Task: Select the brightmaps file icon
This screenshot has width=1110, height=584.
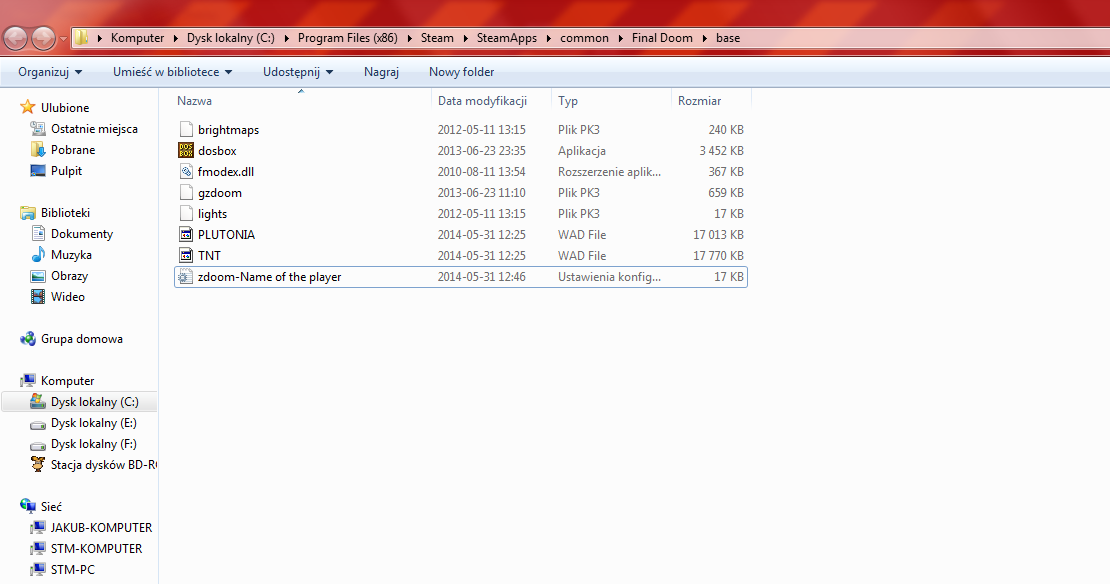Action: (x=185, y=130)
